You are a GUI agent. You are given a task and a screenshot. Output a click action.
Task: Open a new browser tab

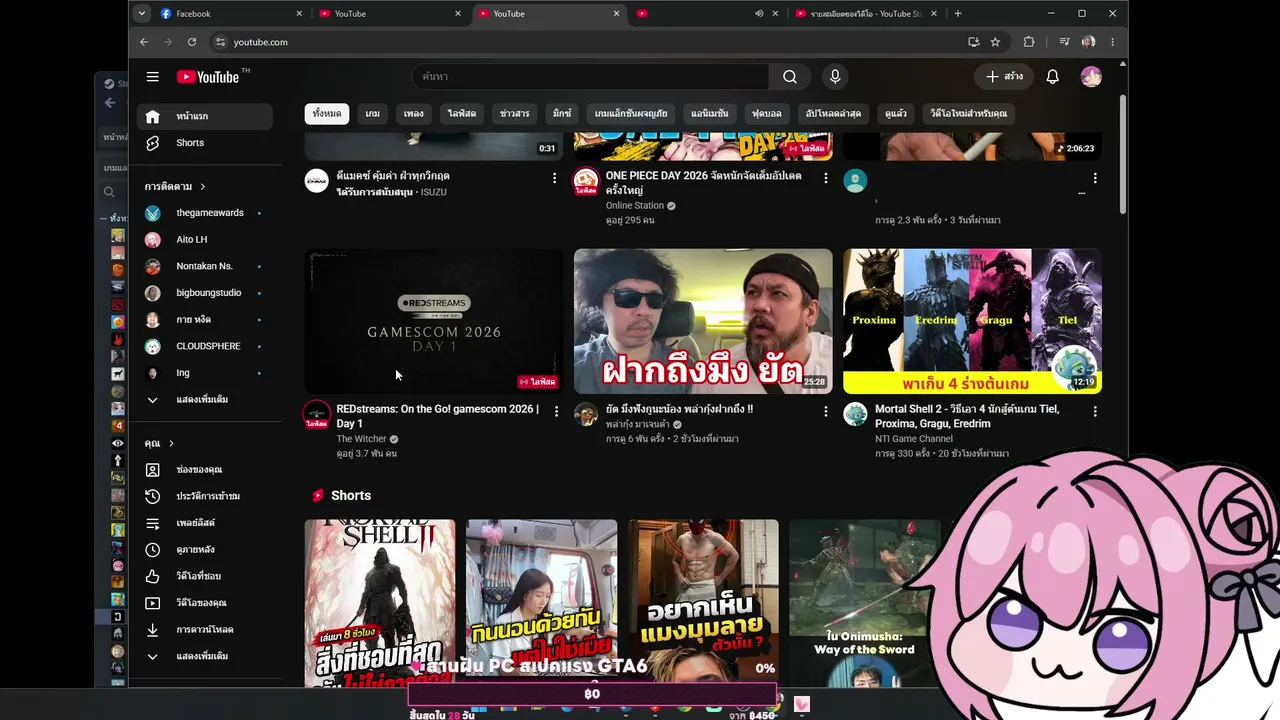[958, 14]
